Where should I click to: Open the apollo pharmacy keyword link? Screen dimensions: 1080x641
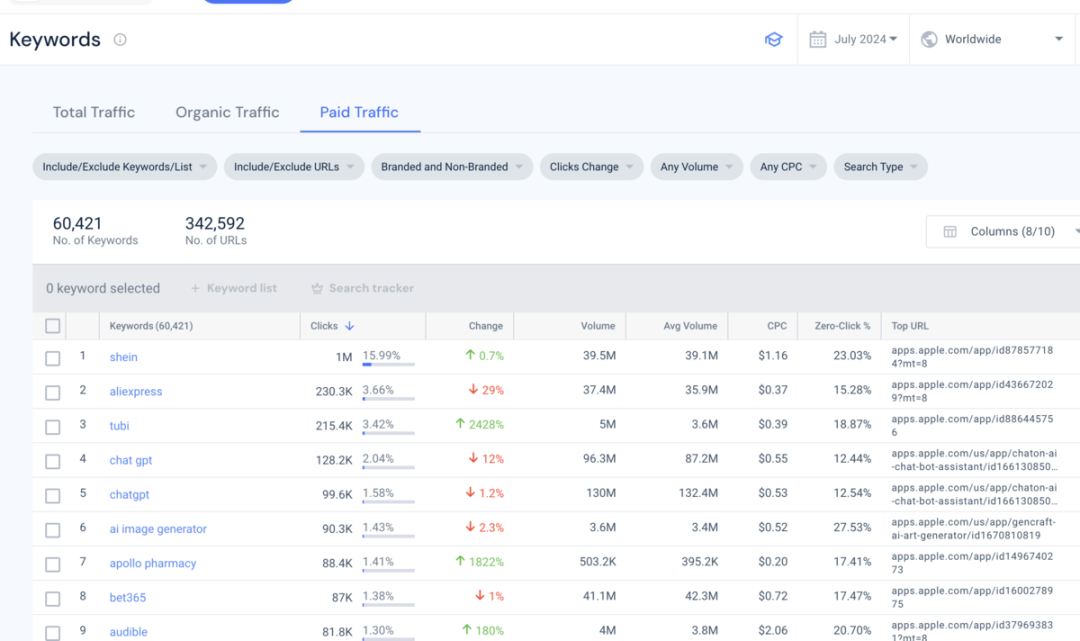click(x=153, y=563)
